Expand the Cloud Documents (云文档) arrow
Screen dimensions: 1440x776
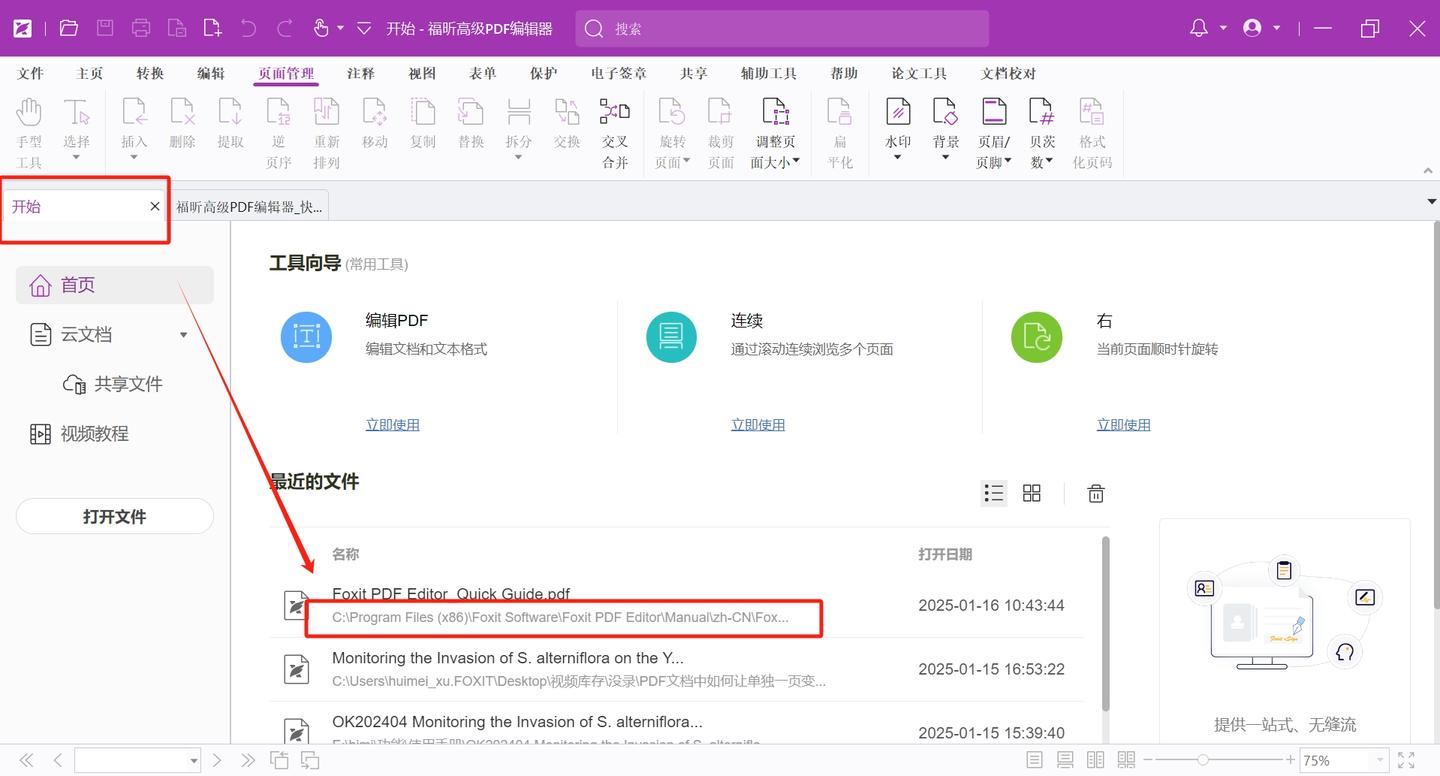183,335
